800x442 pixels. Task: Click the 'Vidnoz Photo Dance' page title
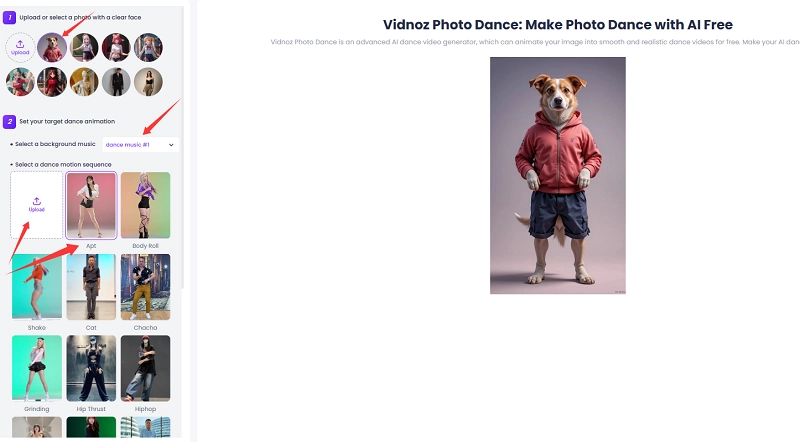click(x=558, y=24)
